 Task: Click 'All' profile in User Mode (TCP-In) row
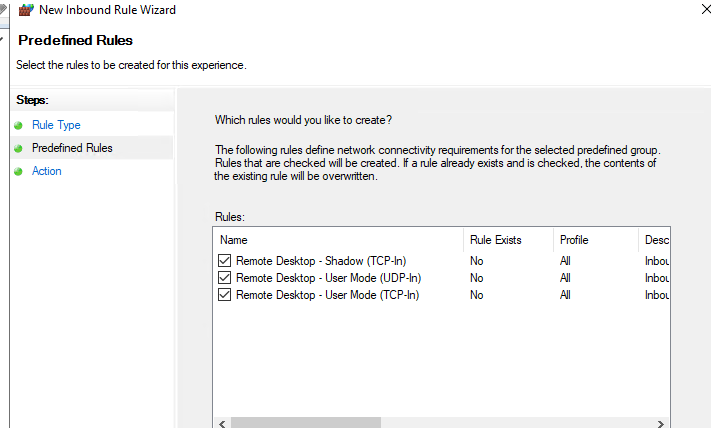pos(565,295)
